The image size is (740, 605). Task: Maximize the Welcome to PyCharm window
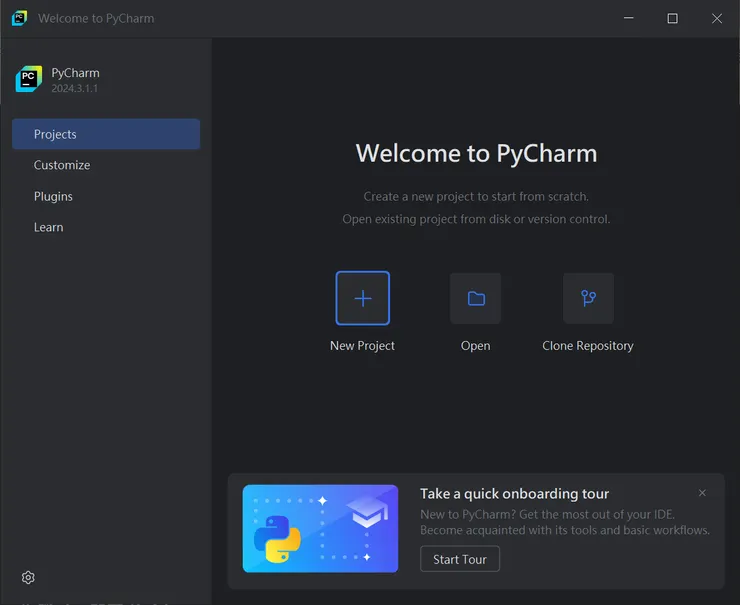pyautogui.click(x=672, y=18)
